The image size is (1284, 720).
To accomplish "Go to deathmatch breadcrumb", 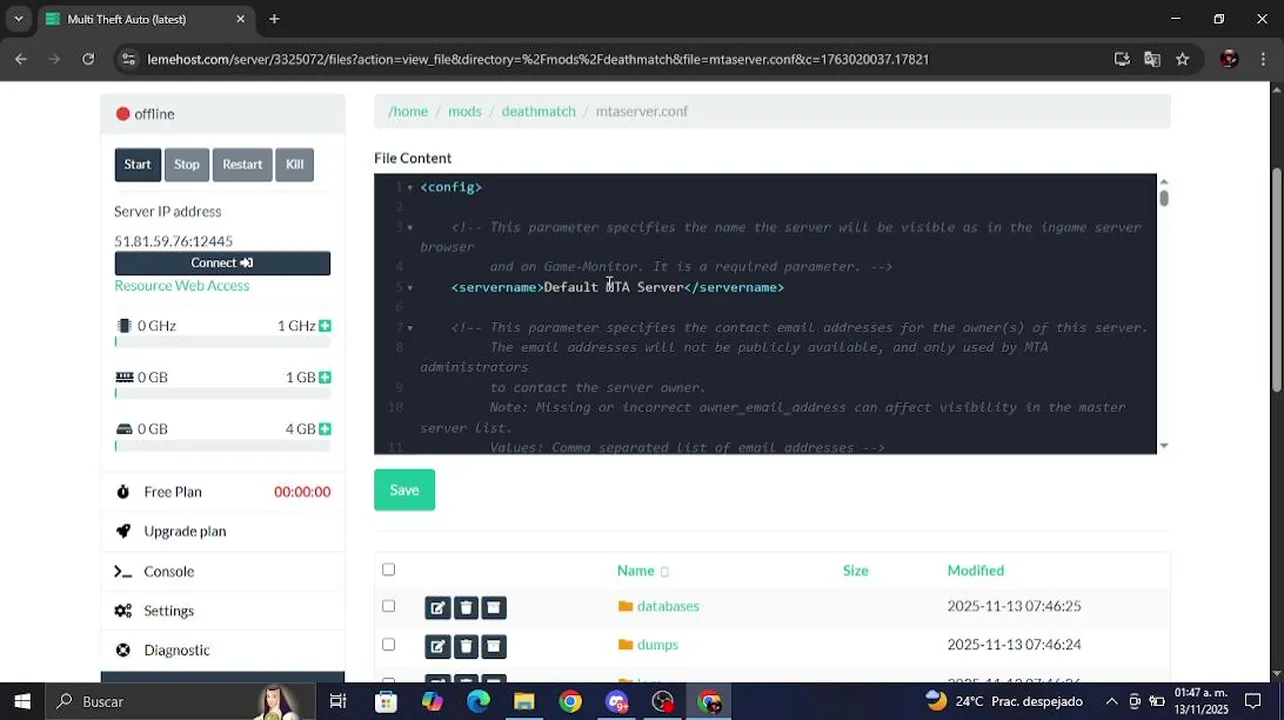I will click(x=539, y=111).
